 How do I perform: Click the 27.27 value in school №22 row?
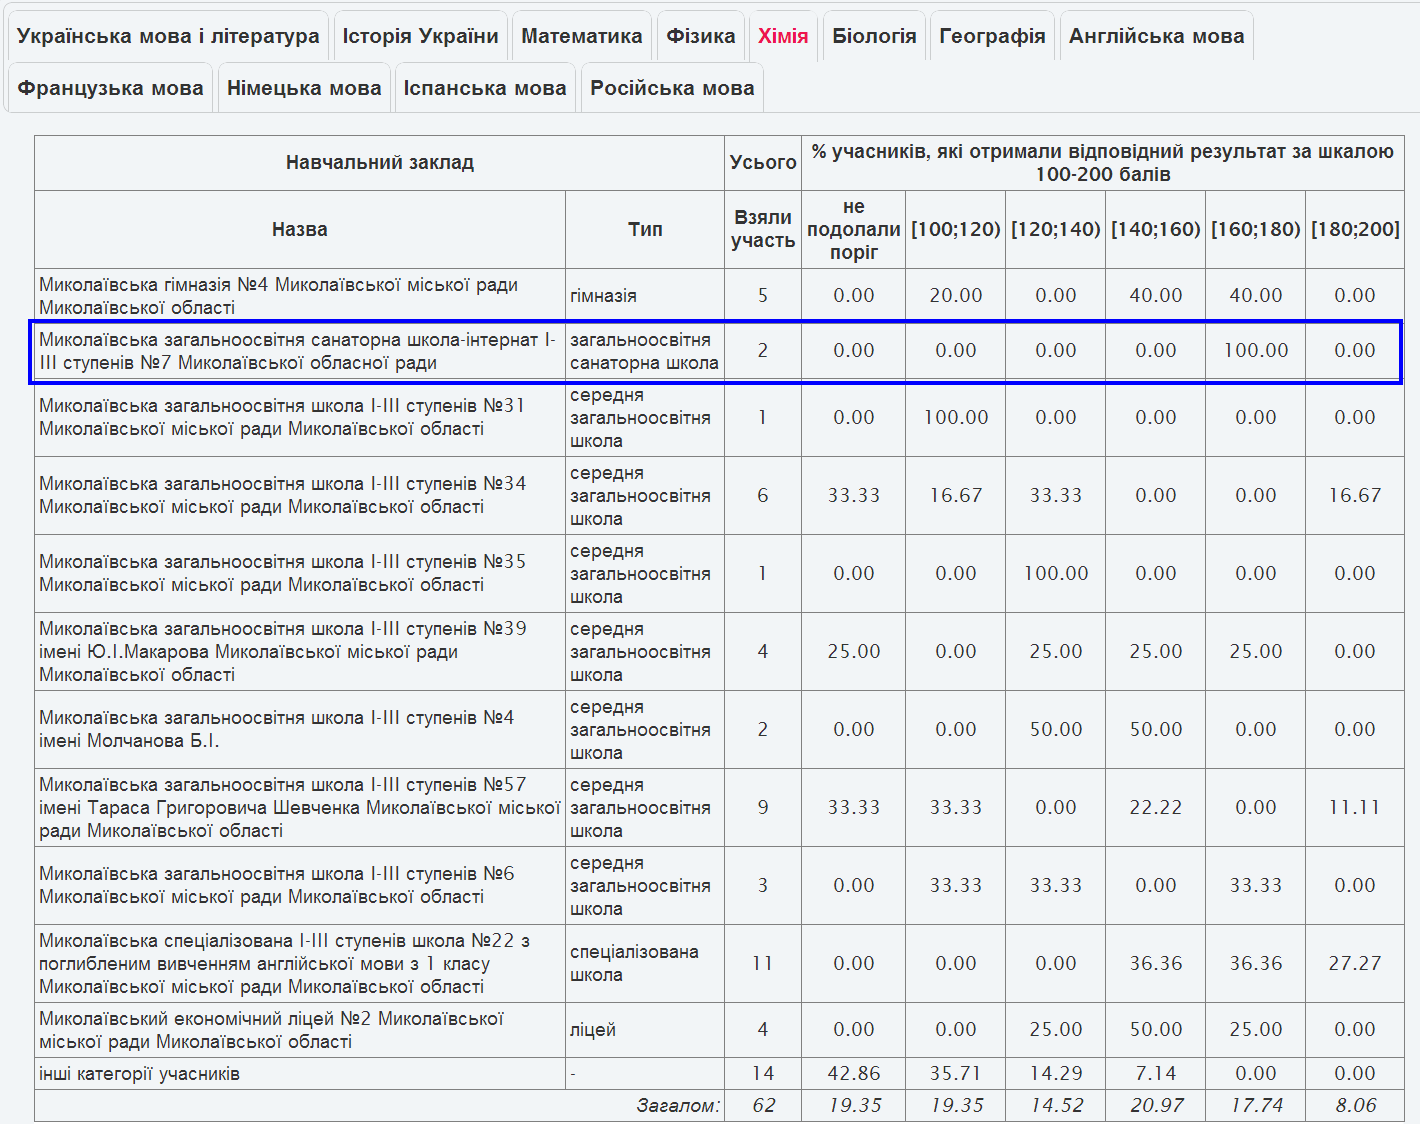[1355, 963]
